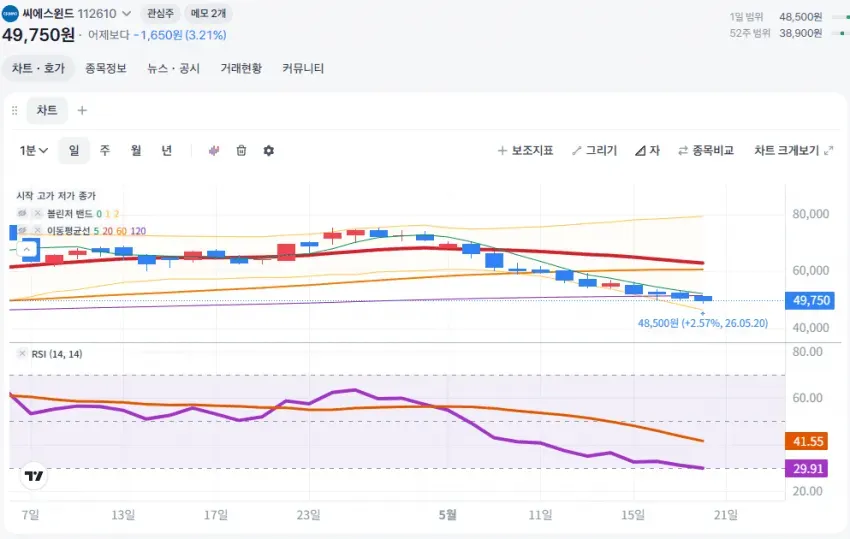The width and height of the screenshot is (850, 539).
Task: Click the plus icon to add panel
Action: (x=82, y=111)
